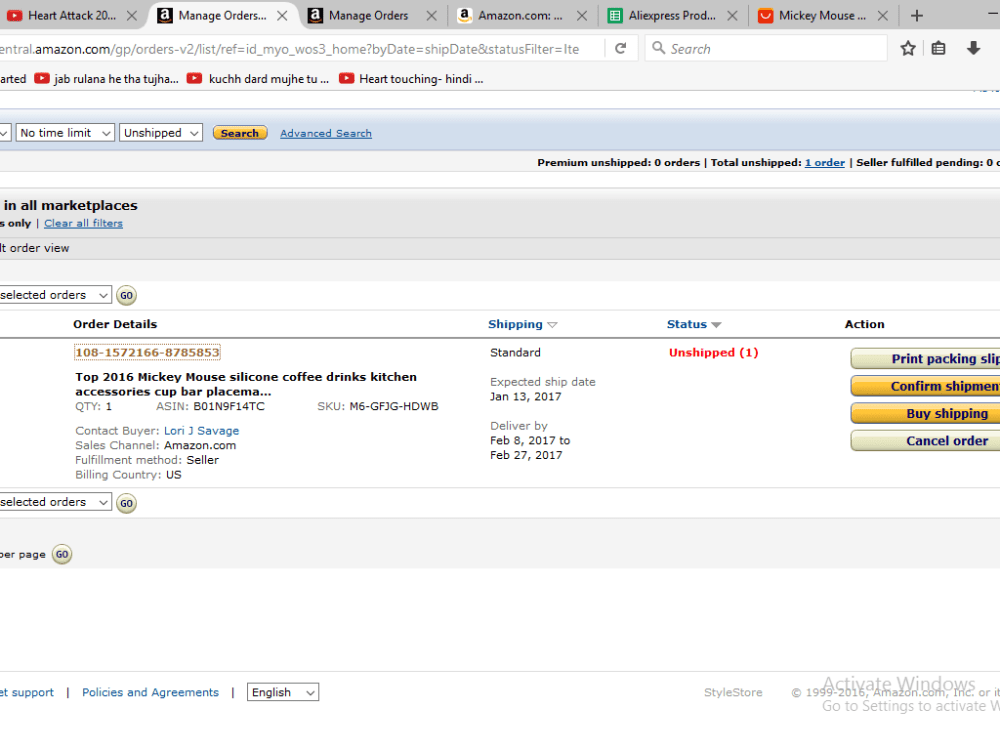Sort by Status column header
Viewport: 1000px width, 750px height.
pos(687,324)
